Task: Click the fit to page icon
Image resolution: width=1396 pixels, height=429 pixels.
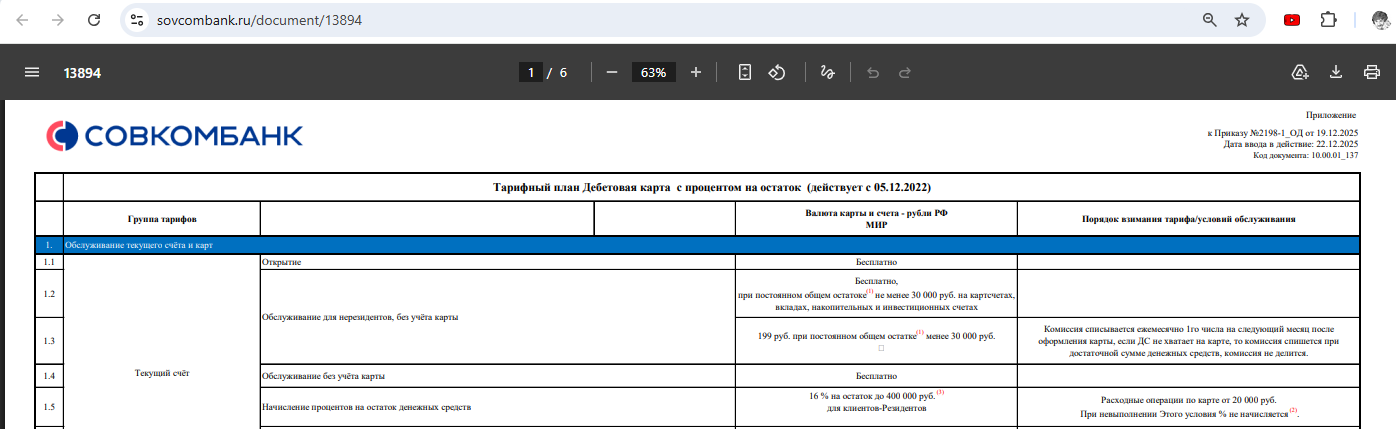Action: tap(744, 73)
